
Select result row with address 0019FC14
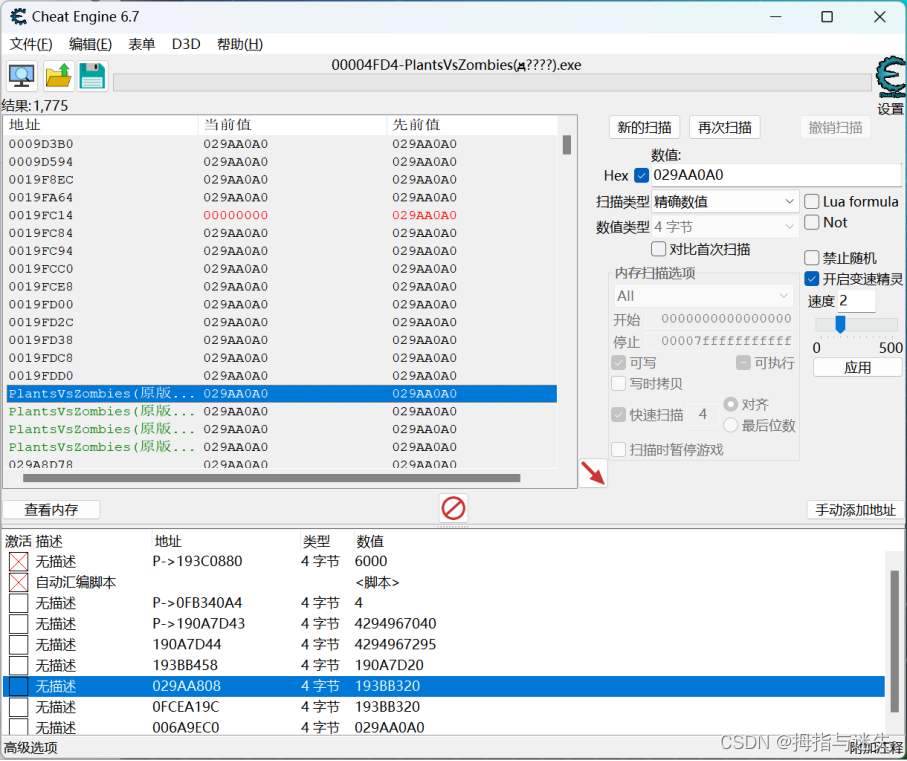pos(282,215)
